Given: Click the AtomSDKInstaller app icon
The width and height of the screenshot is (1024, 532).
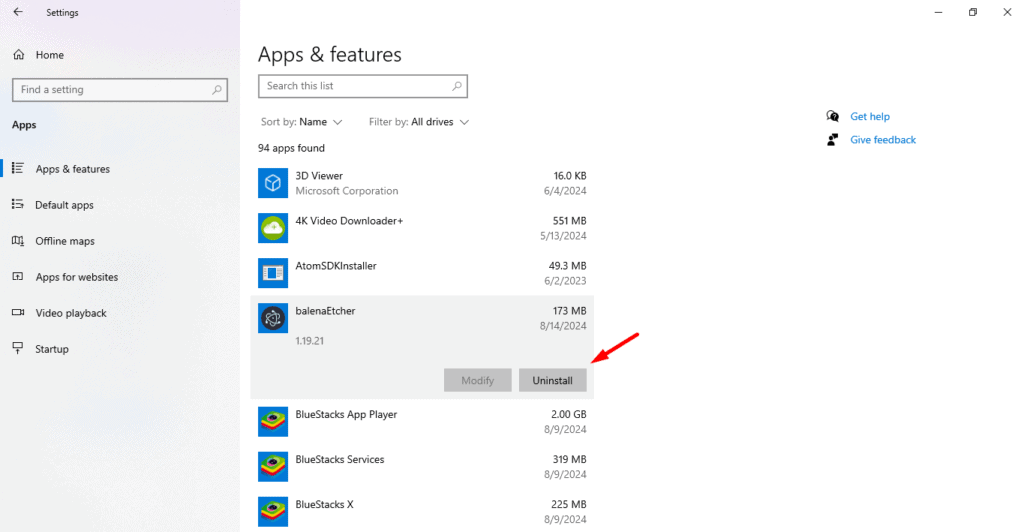Looking at the screenshot, I should click(x=273, y=273).
